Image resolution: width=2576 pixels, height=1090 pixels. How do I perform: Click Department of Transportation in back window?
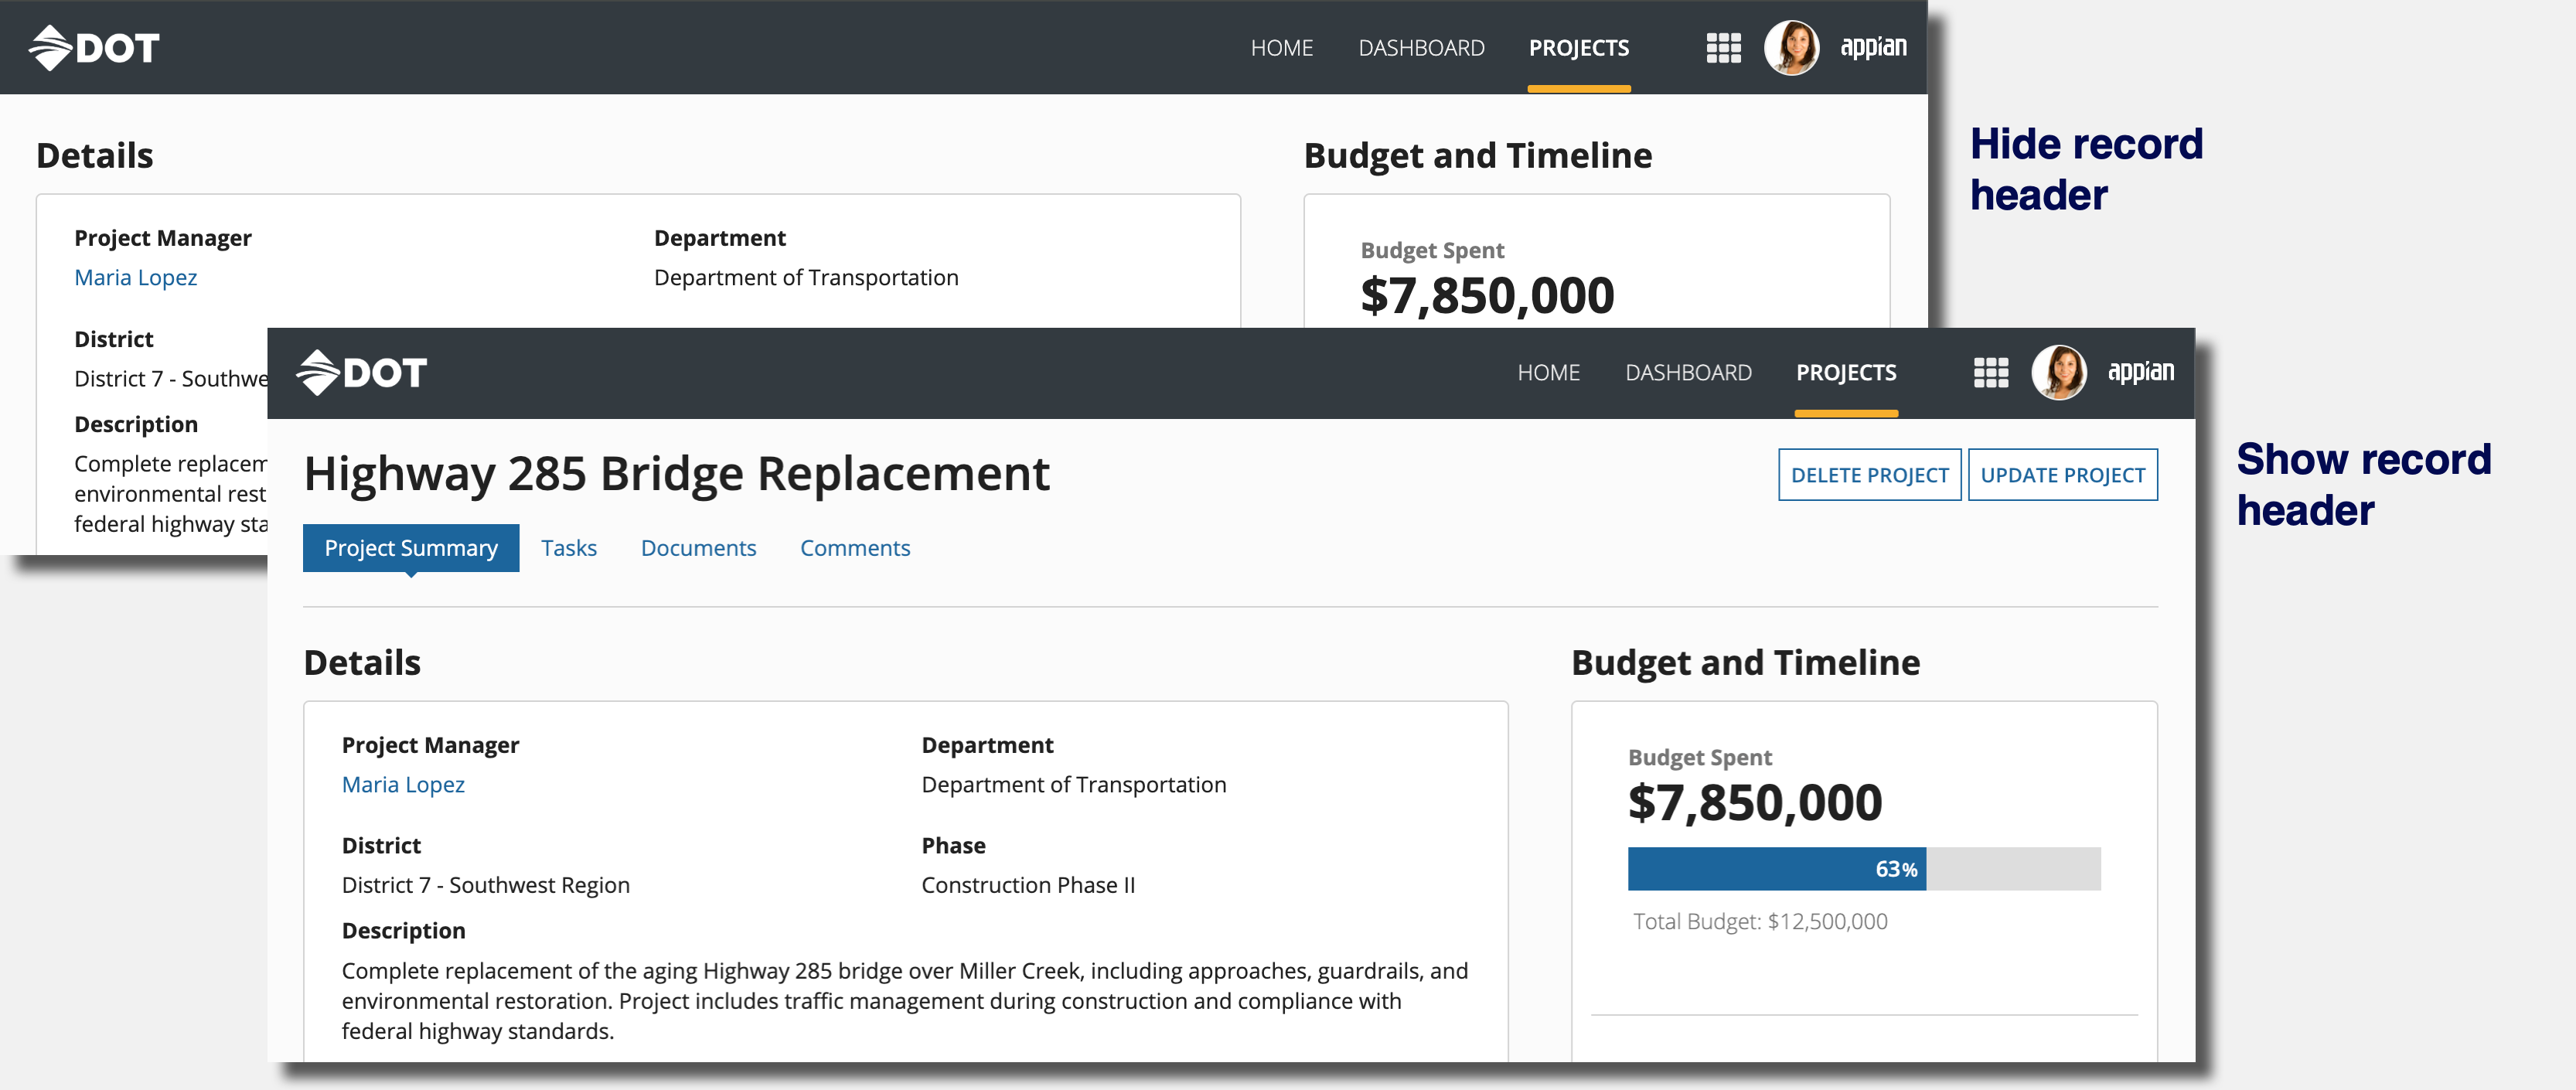click(806, 278)
